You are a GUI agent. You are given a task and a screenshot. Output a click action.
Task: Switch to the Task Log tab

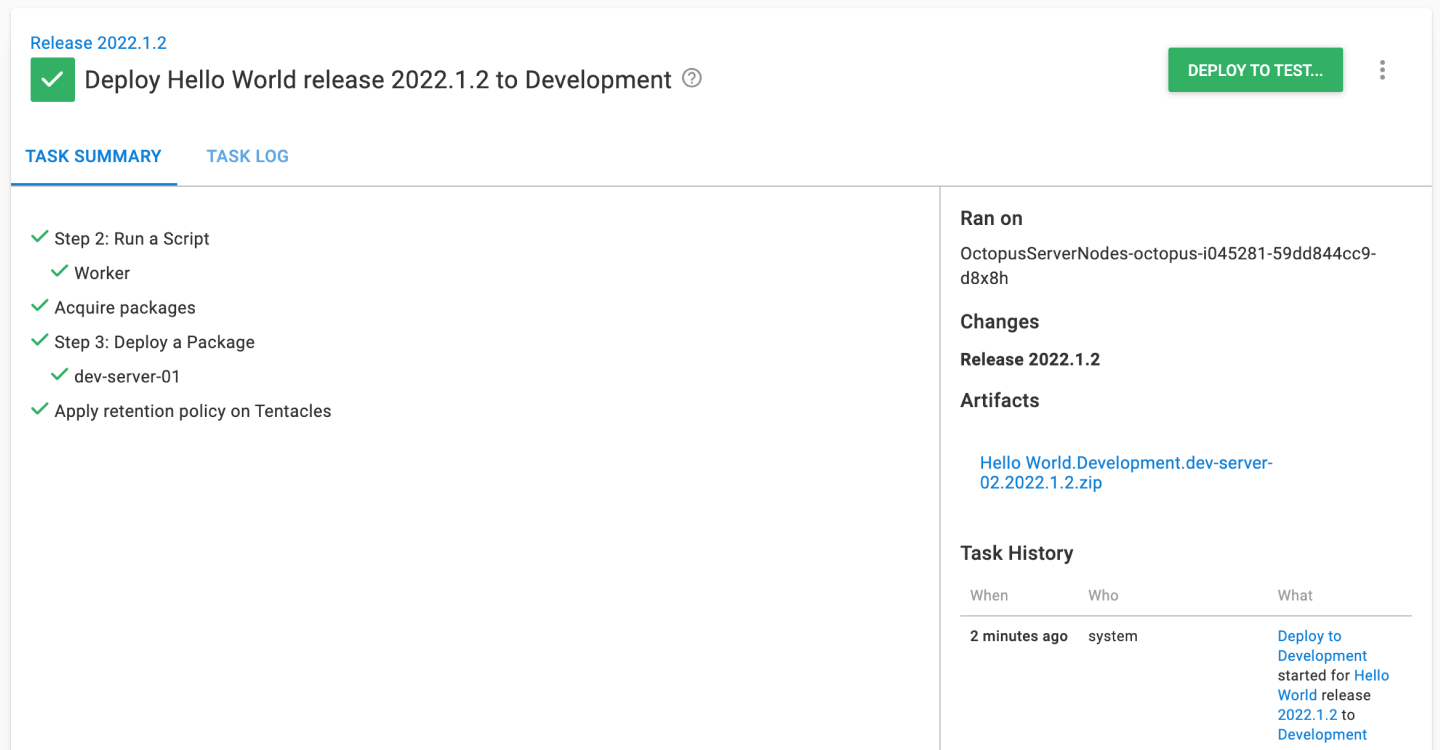[247, 156]
